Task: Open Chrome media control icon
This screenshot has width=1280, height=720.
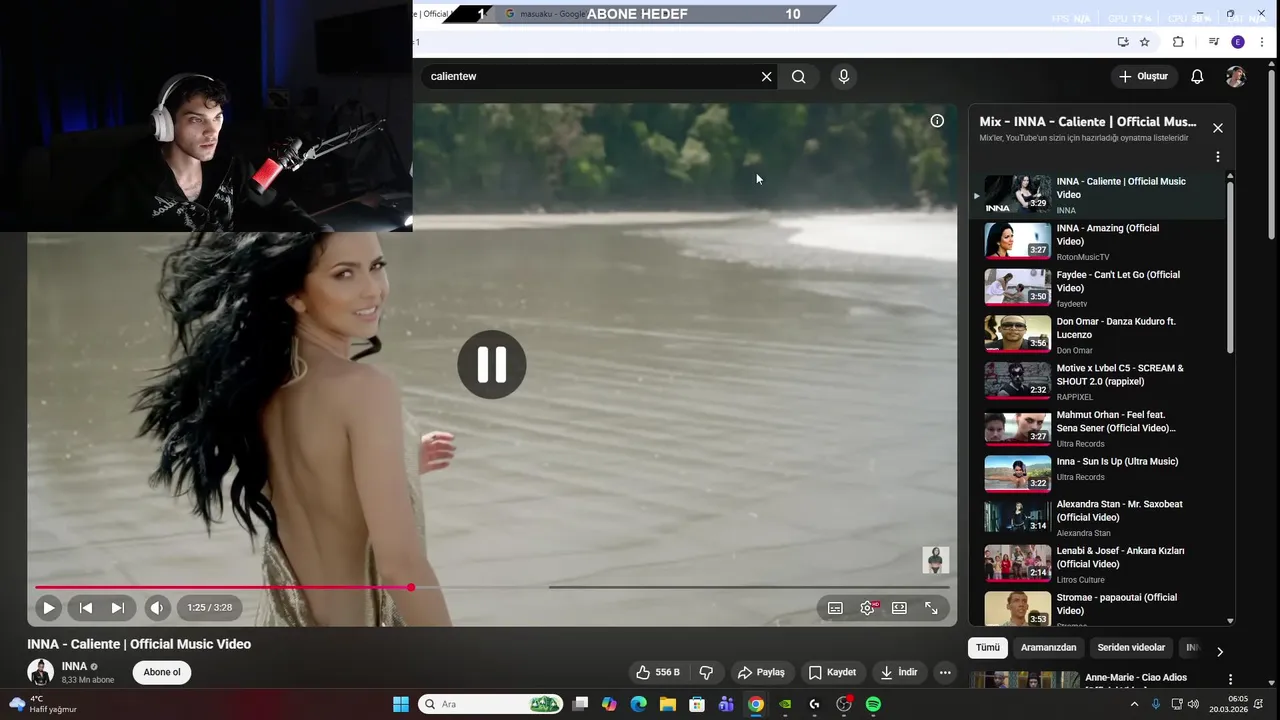Action: click(x=1213, y=42)
